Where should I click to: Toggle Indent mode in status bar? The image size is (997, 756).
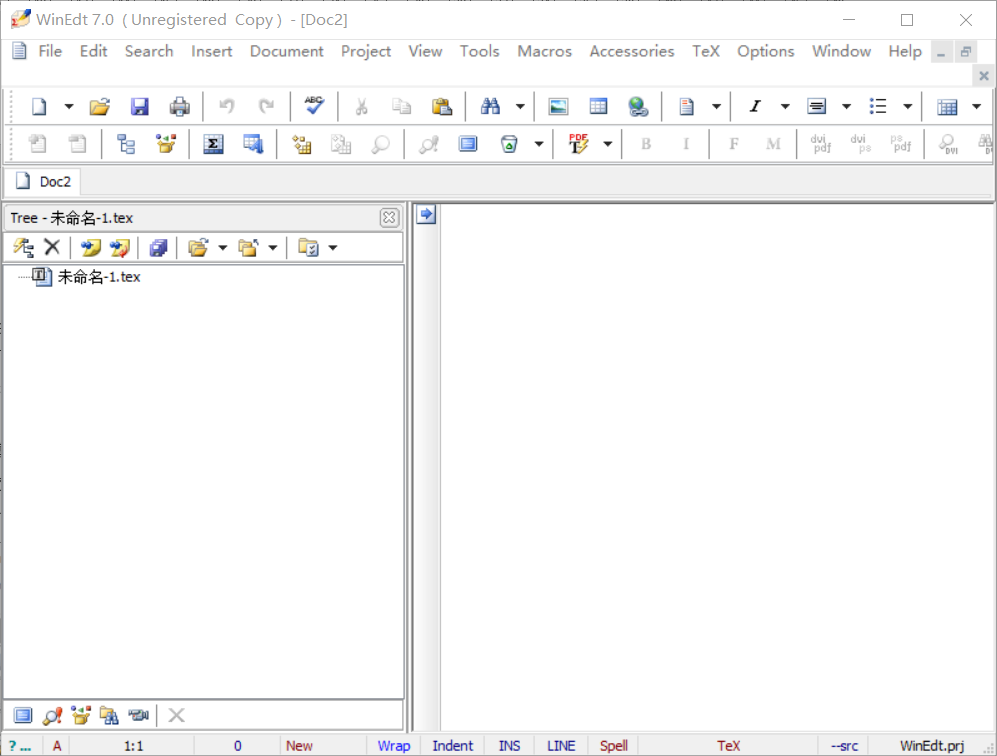tap(453, 745)
